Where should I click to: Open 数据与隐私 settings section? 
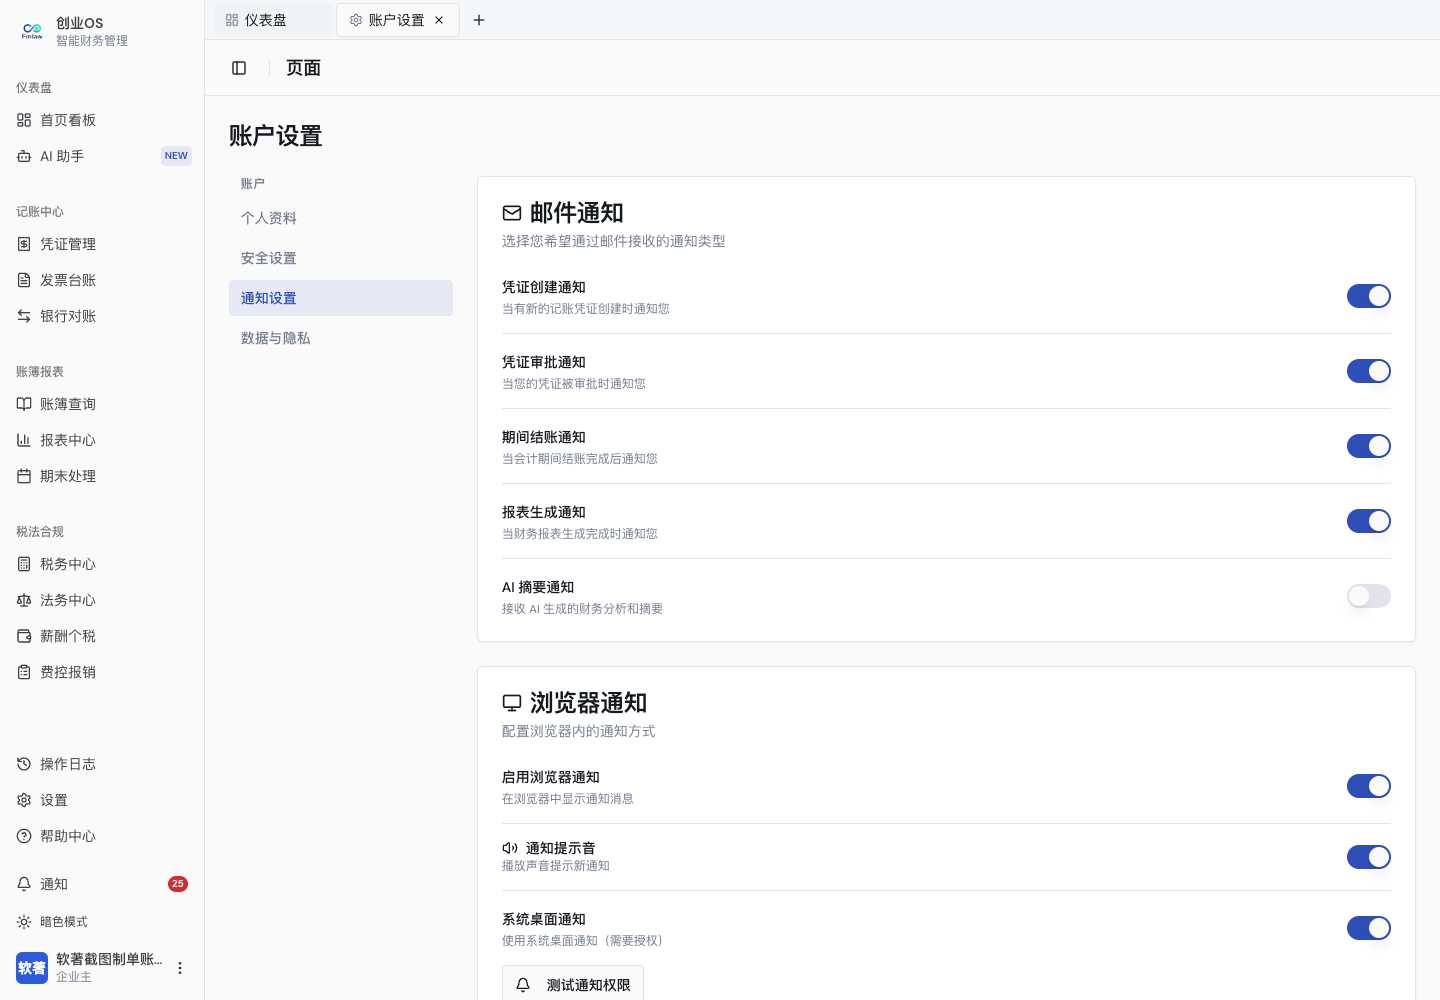[341, 338]
